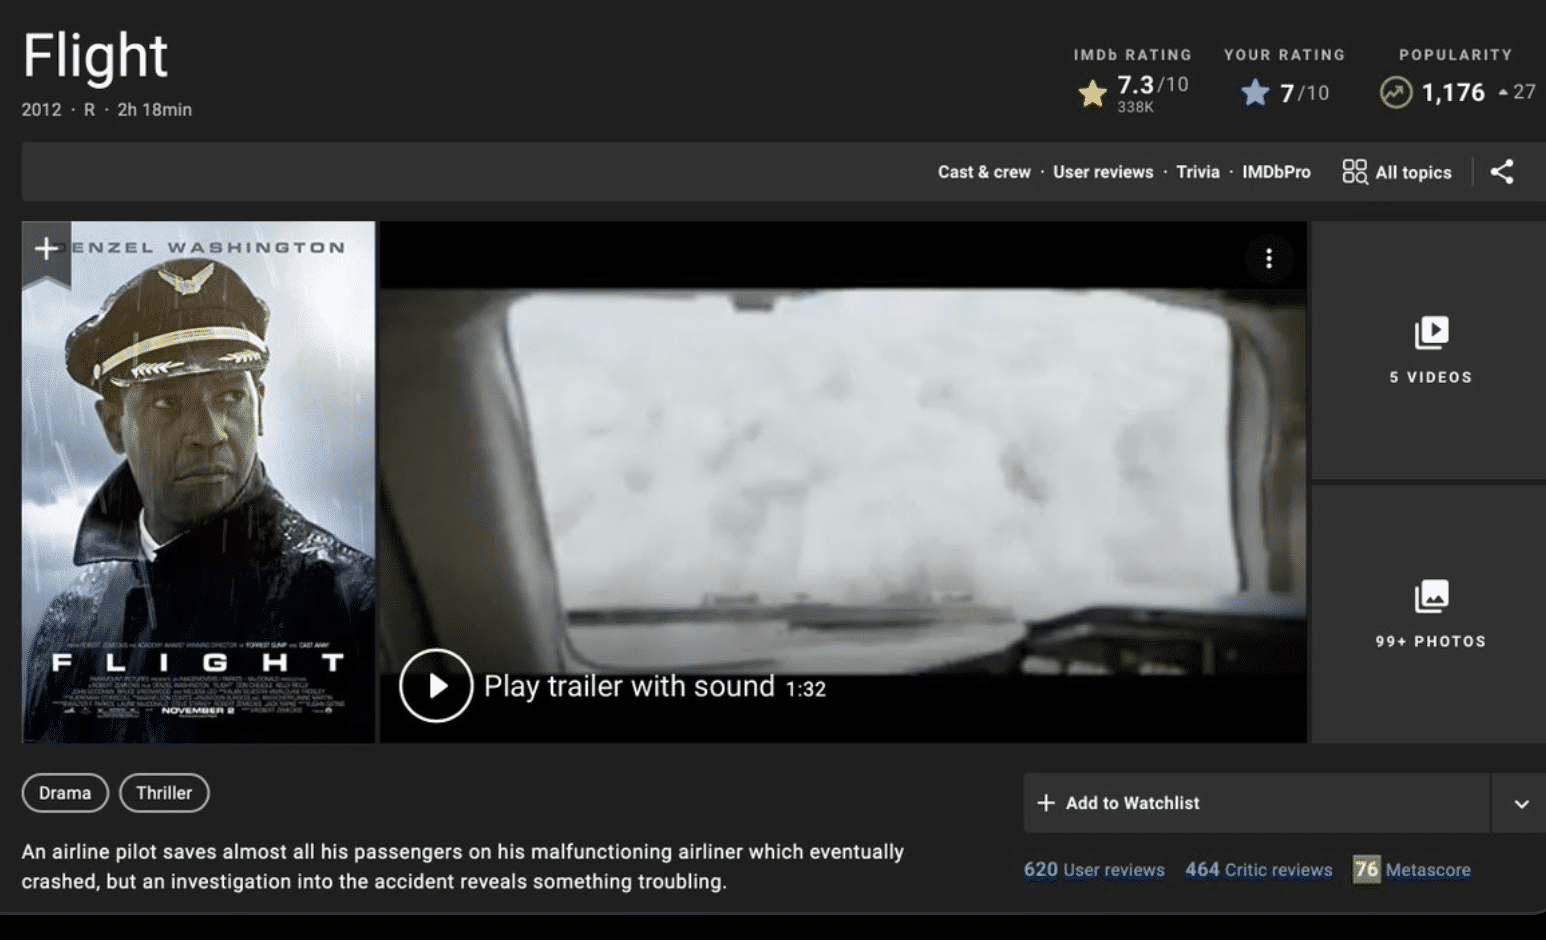Open the Trivia link
The width and height of the screenshot is (1546, 940).
(x=1198, y=172)
